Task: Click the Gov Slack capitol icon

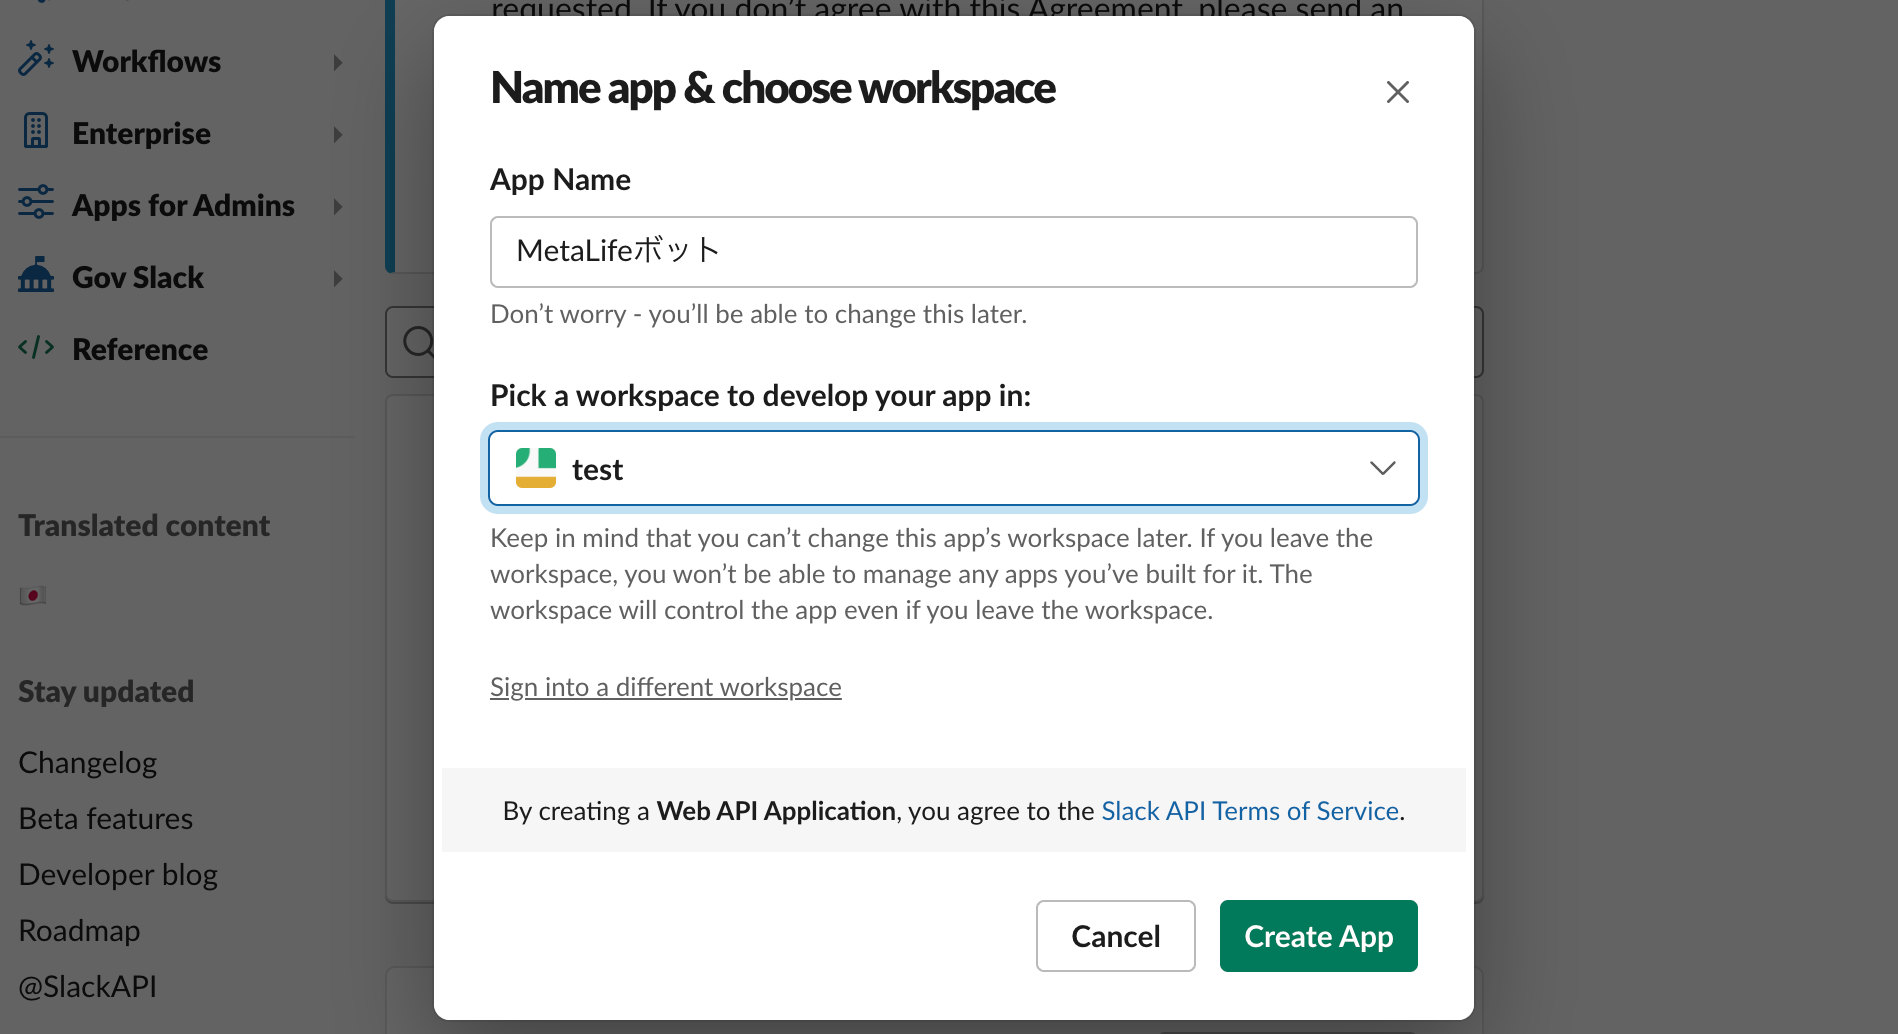Action: (36, 275)
